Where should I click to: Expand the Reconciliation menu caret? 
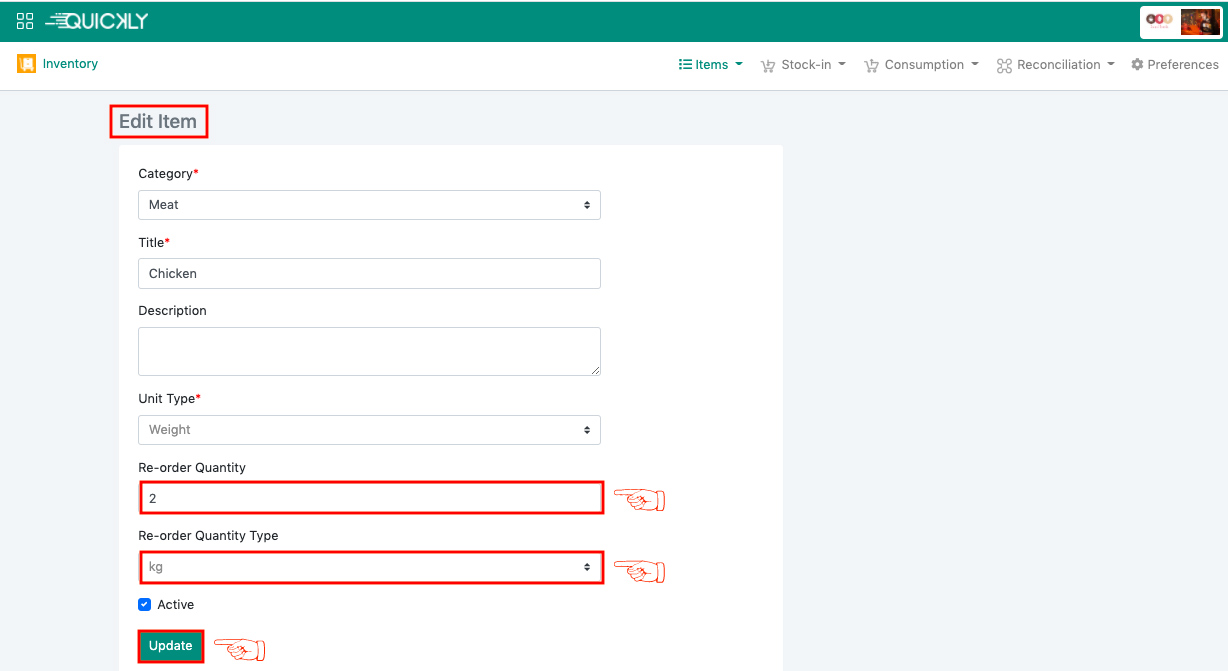pyautogui.click(x=1111, y=65)
